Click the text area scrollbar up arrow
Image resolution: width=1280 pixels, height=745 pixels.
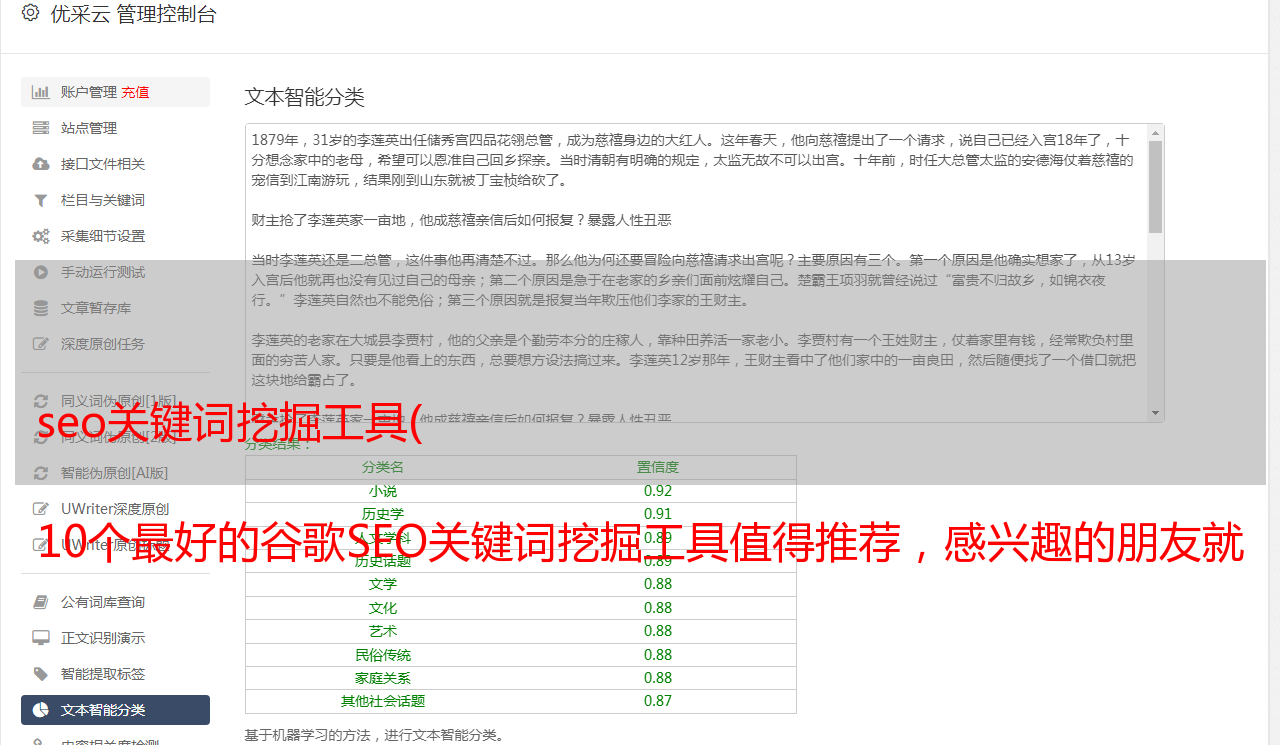[1156, 132]
